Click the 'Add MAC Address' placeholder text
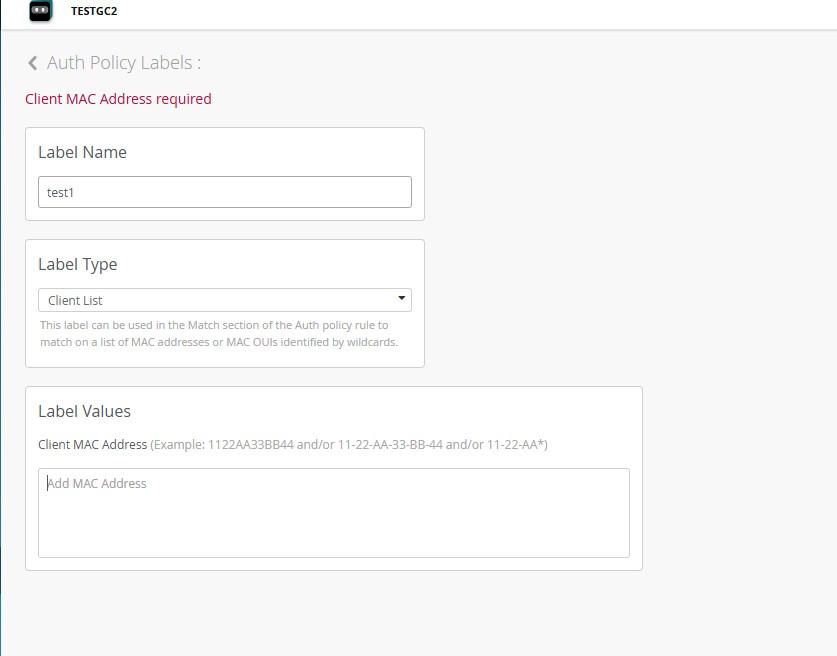This screenshot has width=837, height=656. pyautogui.click(x=97, y=484)
